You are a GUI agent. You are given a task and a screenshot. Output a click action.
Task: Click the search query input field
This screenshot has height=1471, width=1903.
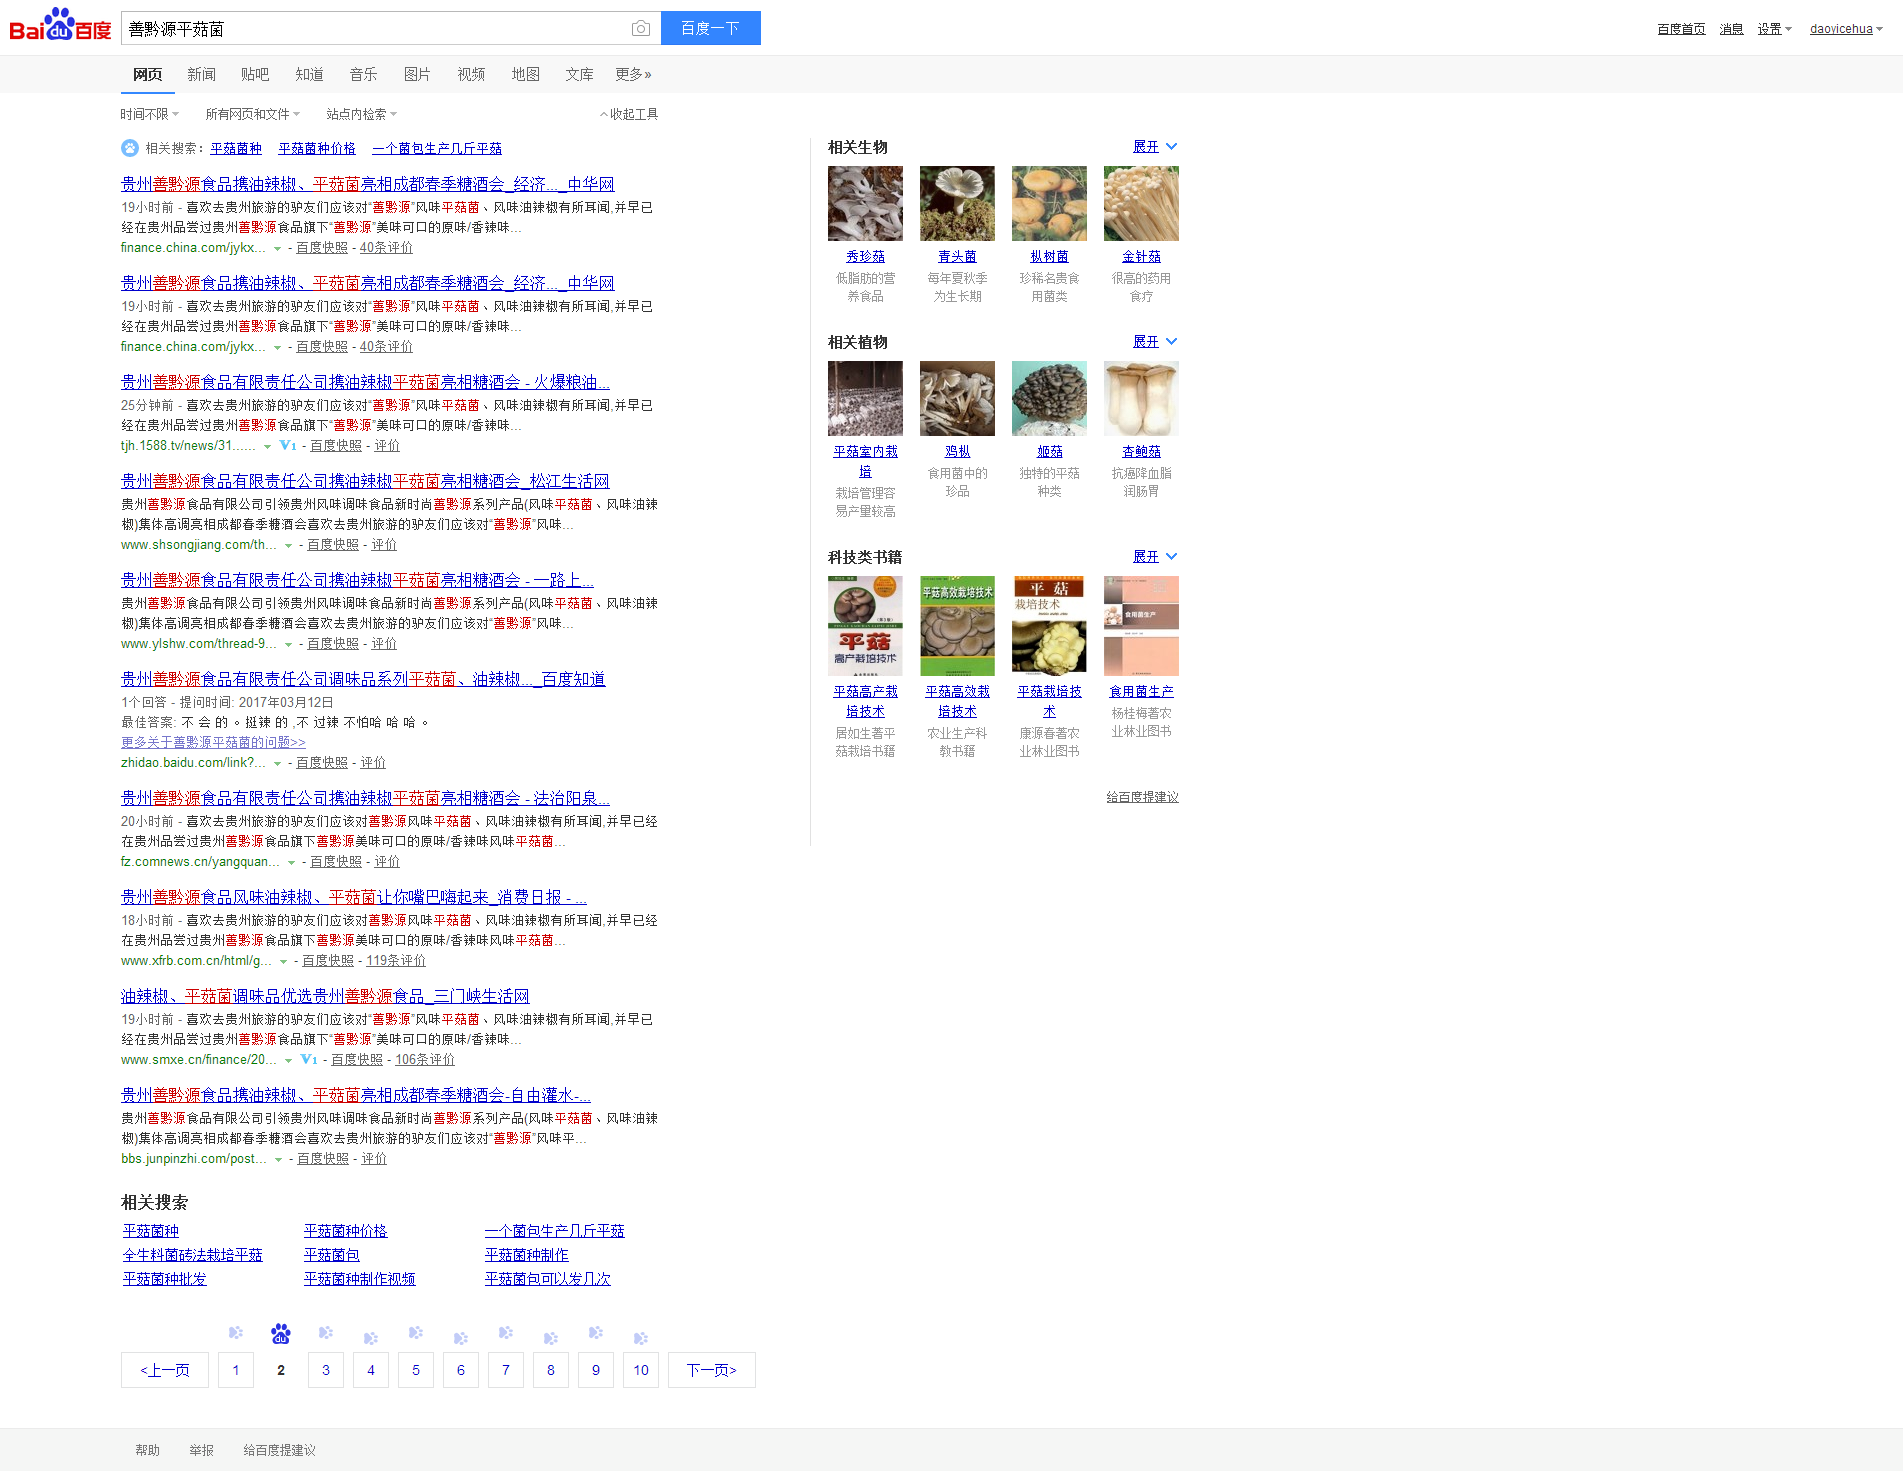coord(375,28)
